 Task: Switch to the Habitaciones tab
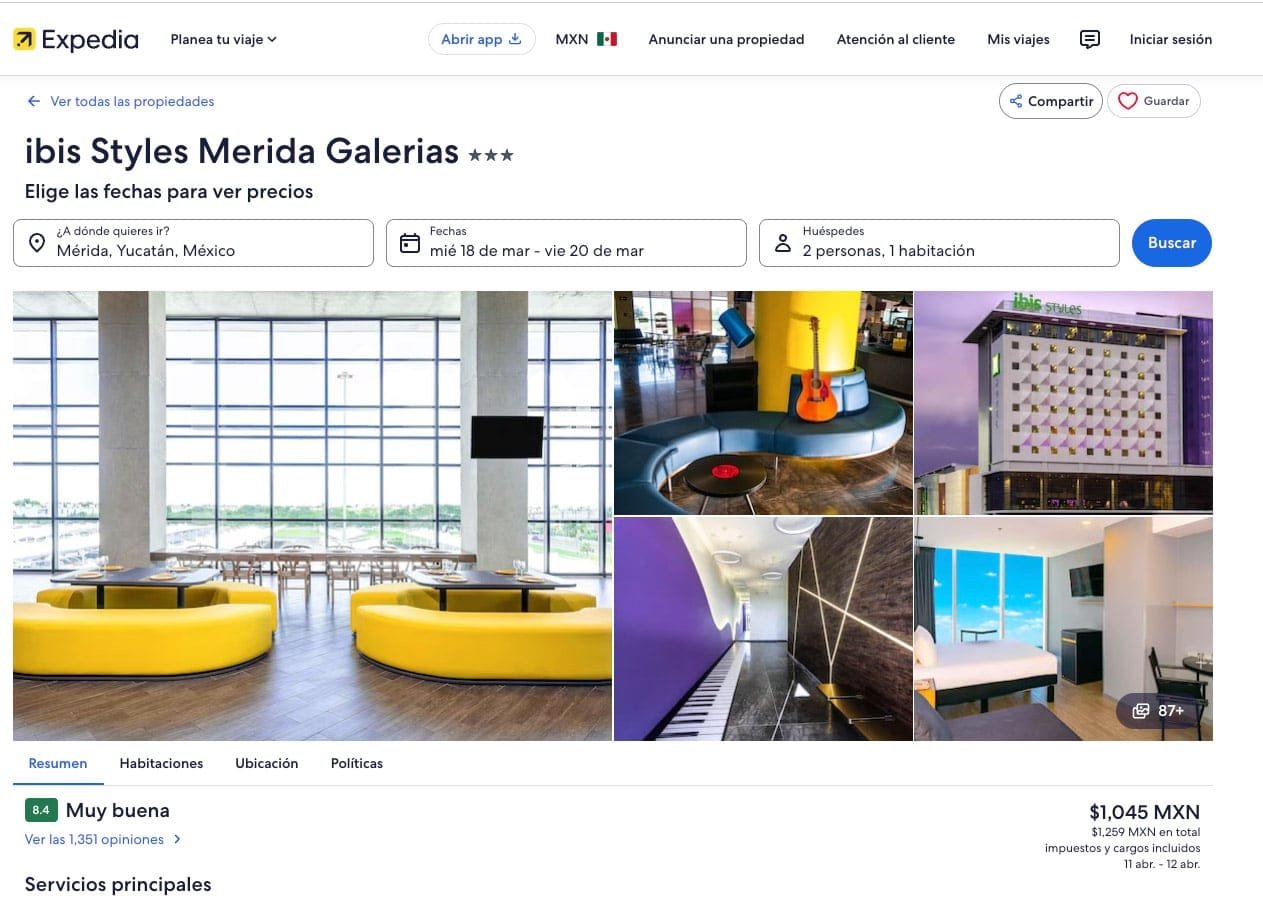click(161, 763)
